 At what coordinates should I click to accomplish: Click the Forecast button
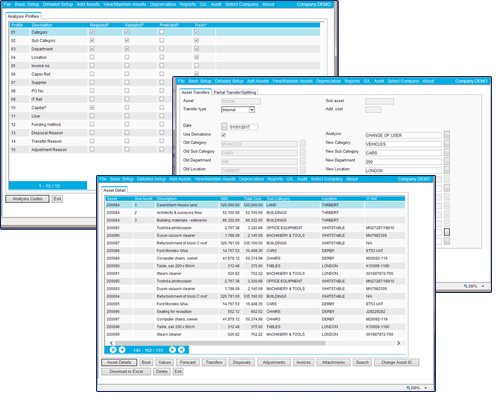[188, 362]
